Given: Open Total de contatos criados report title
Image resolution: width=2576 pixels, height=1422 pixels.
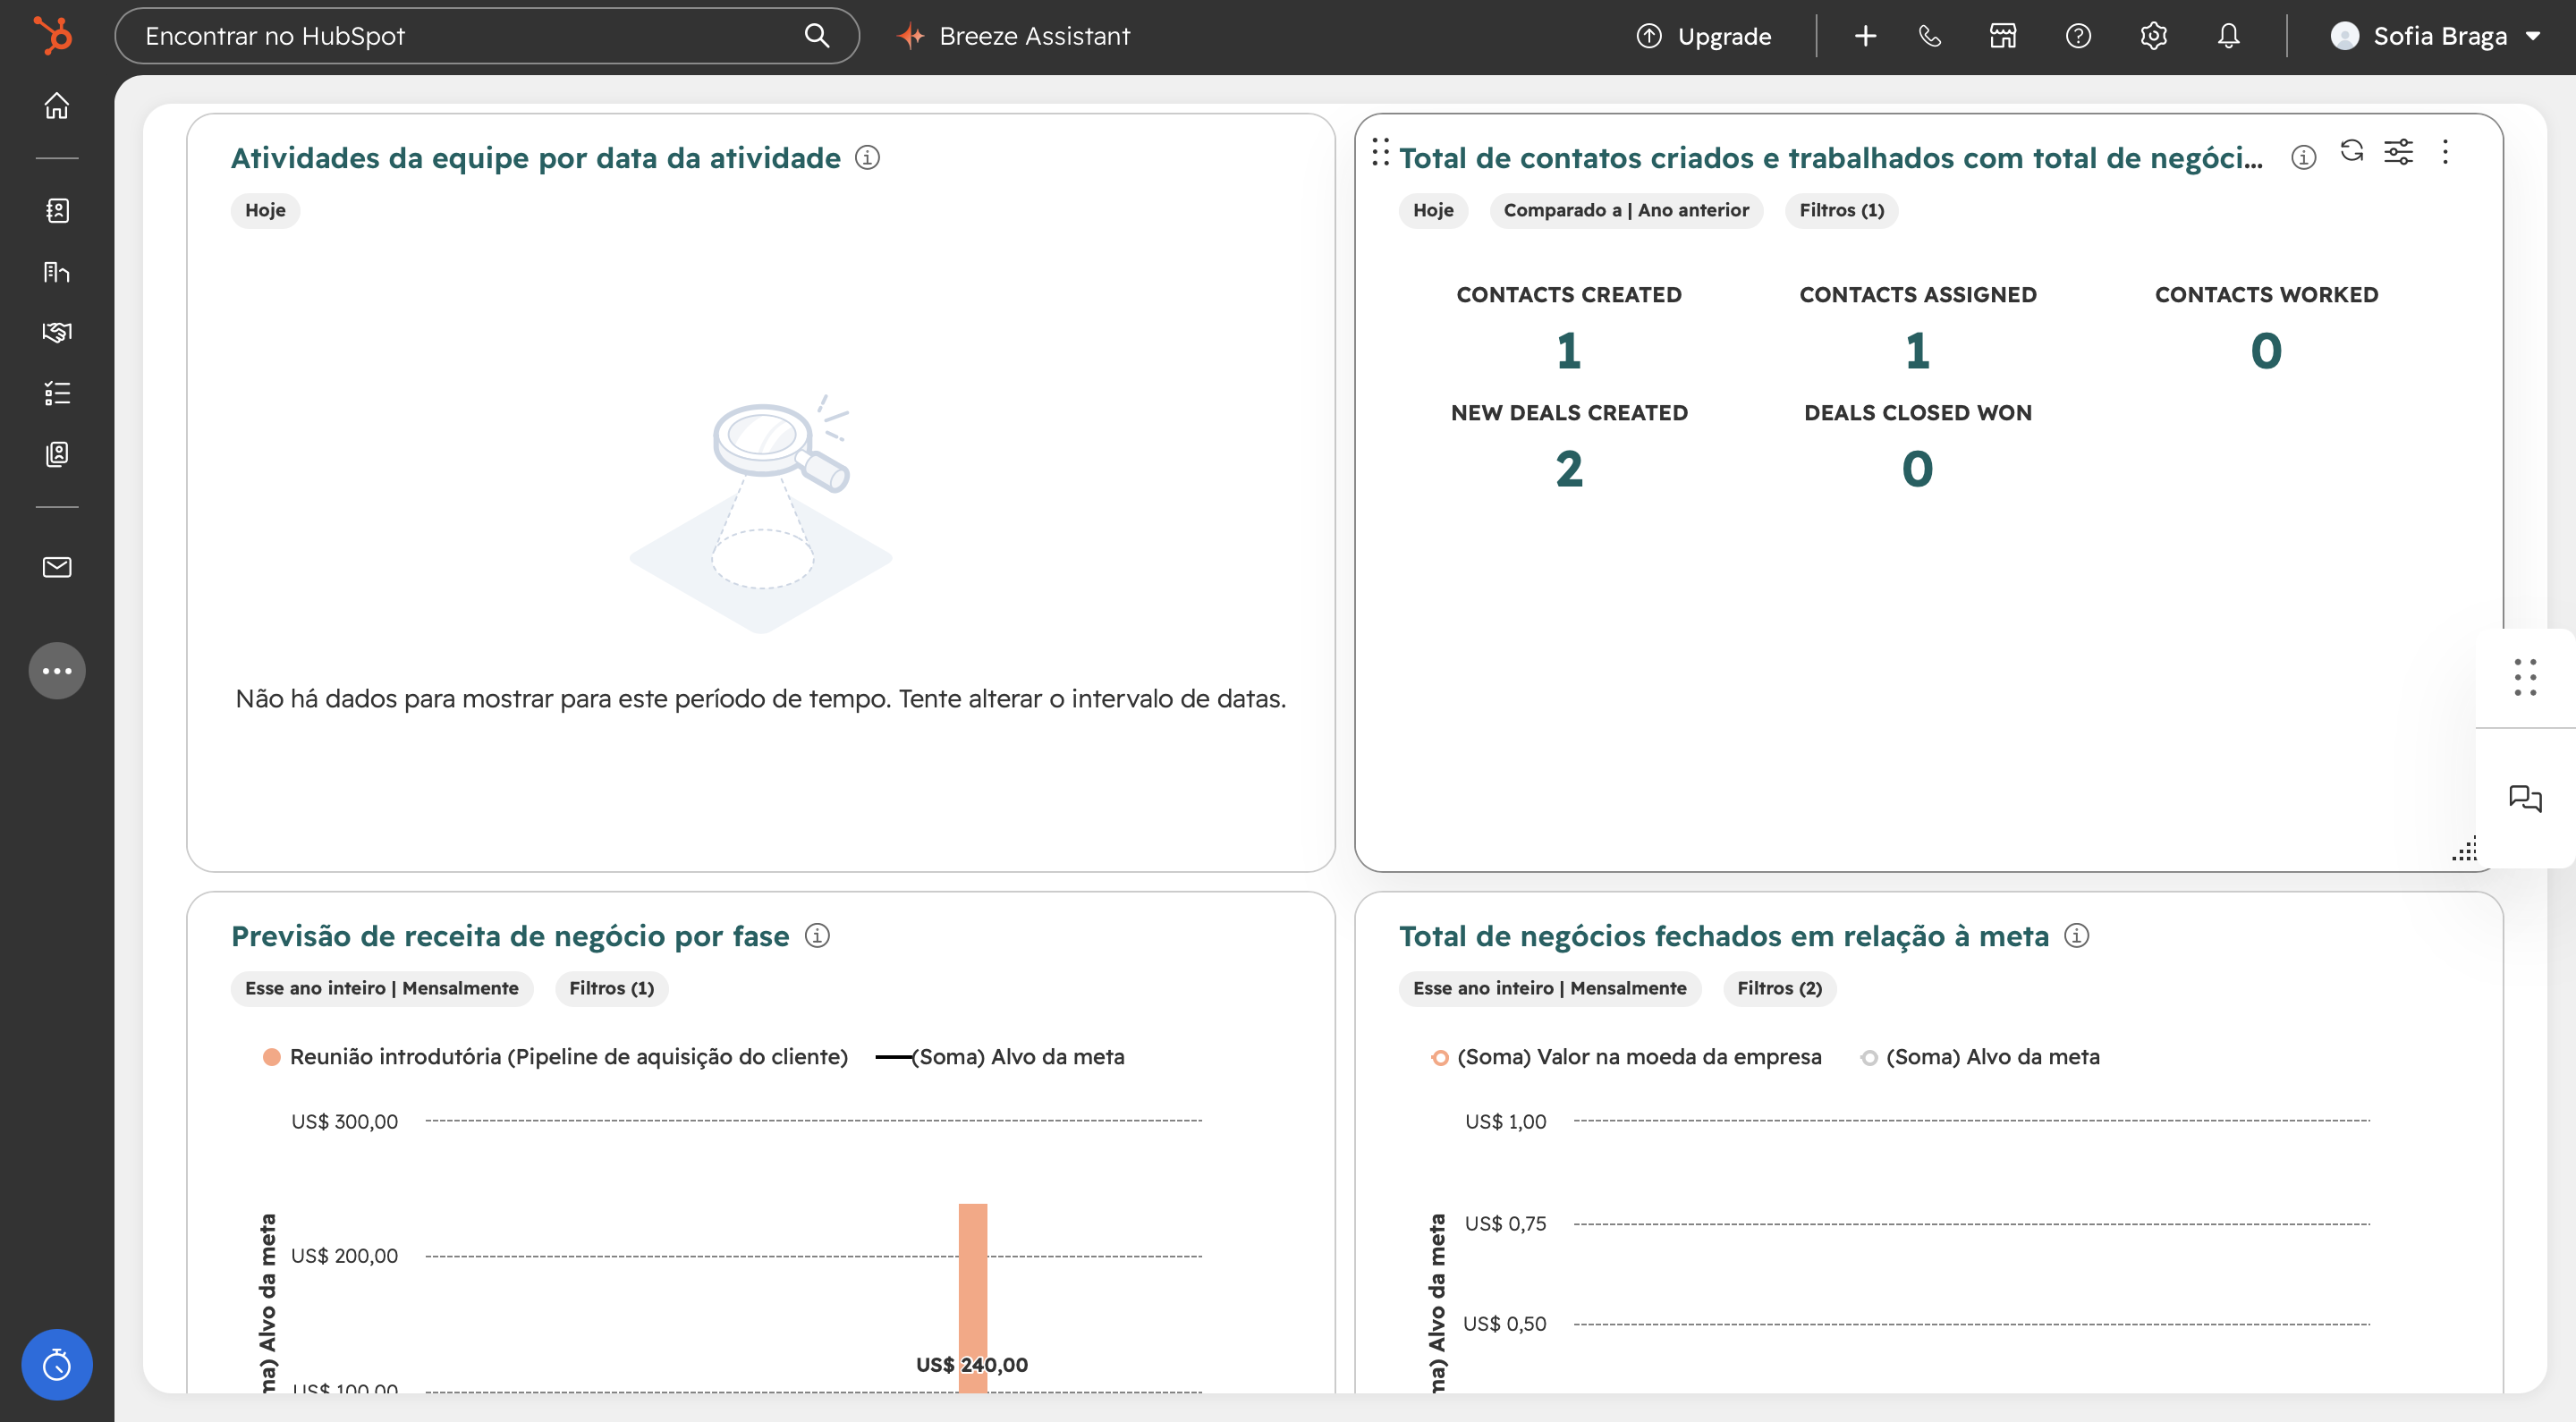Looking at the screenshot, I should click(1830, 157).
